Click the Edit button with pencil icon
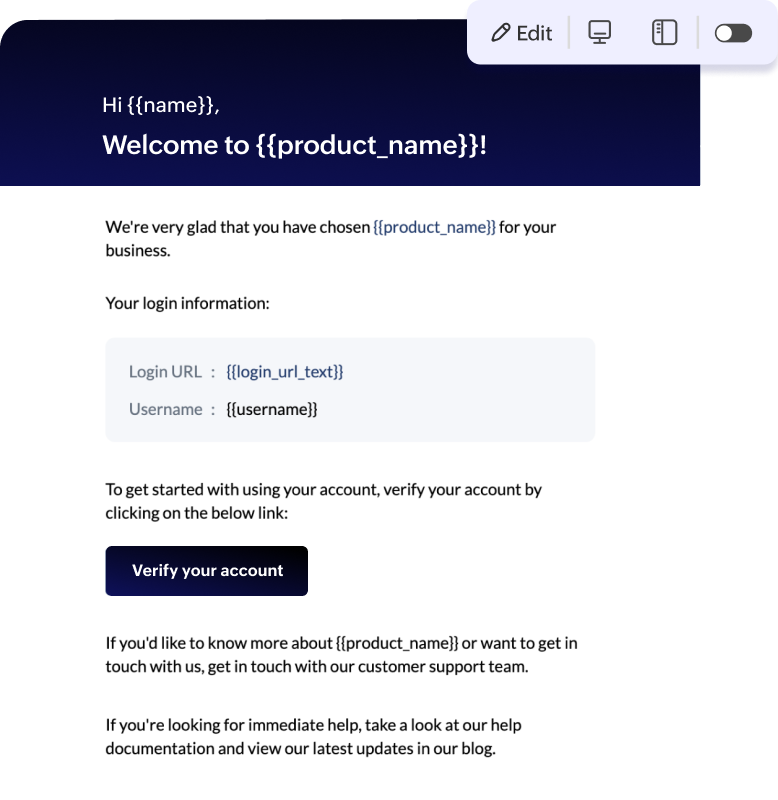 coord(522,33)
